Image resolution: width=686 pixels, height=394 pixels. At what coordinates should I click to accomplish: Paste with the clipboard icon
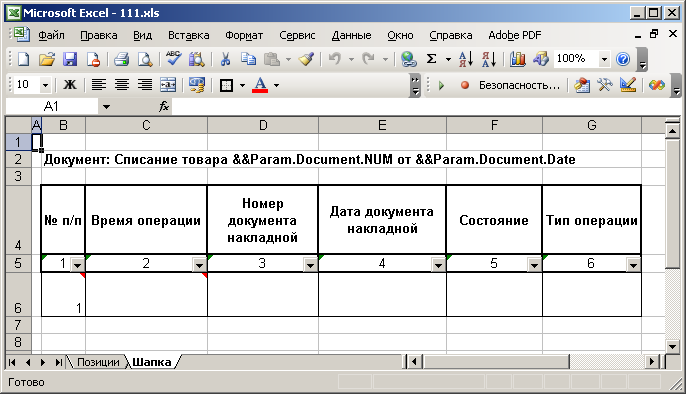(x=272, y=59)
